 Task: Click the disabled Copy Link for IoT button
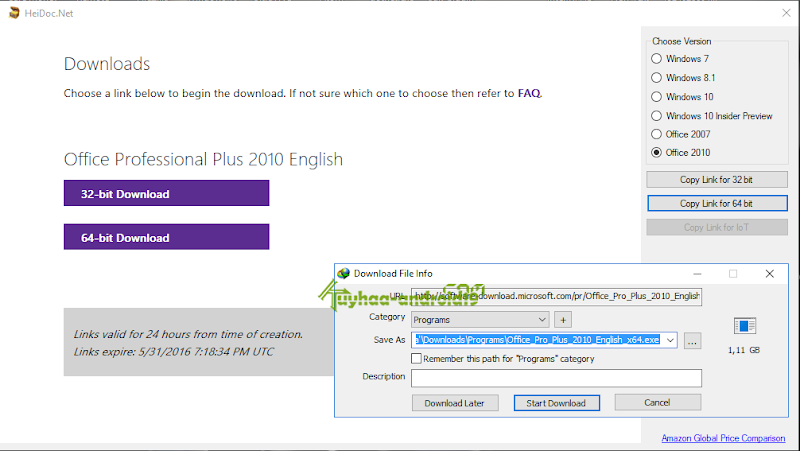717,227
